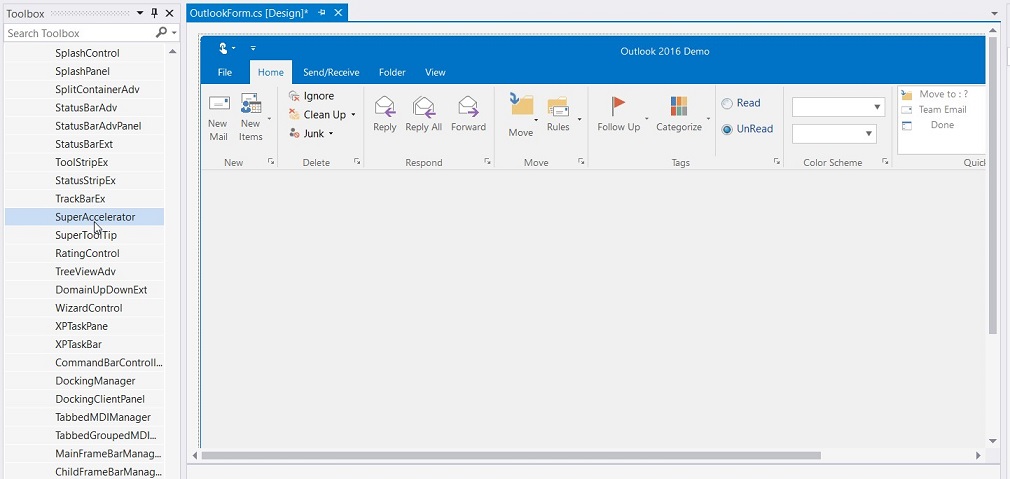Click the Follow Up flag icon
1010x479 pixels.
(x=618, y=106)
